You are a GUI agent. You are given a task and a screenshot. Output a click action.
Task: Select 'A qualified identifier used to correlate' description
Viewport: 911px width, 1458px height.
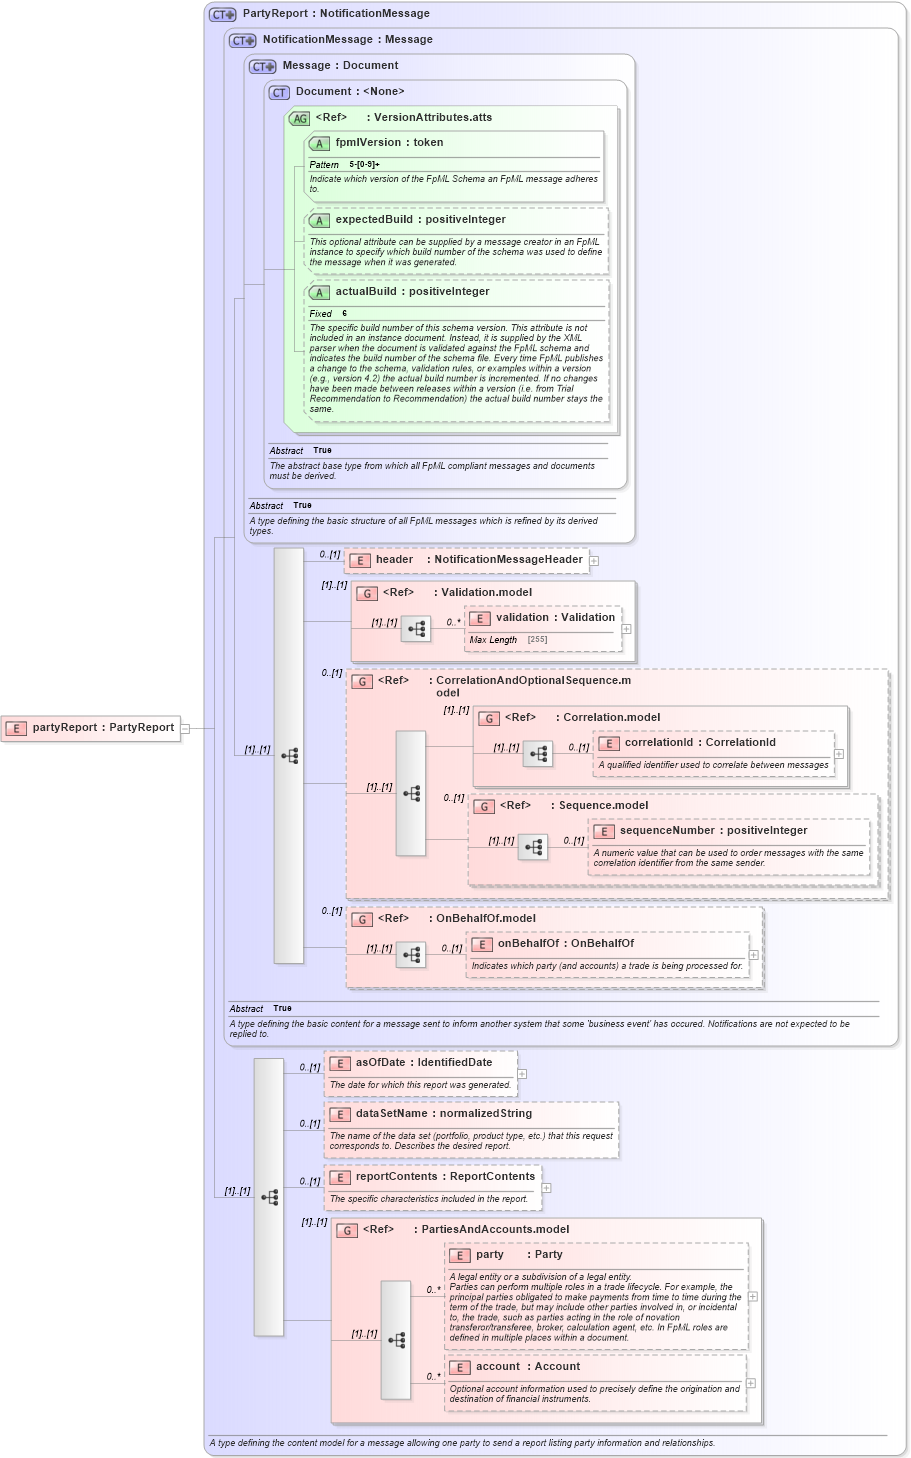(x=713, y=765)
